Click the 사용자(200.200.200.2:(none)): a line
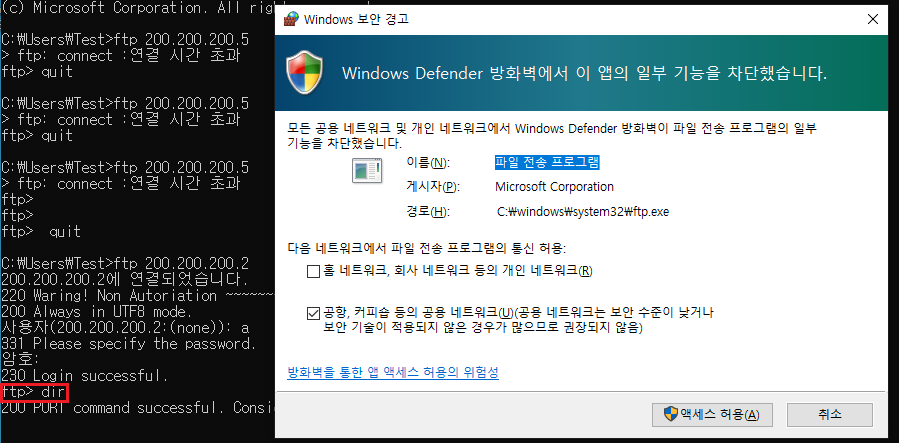The image size is (899, 443). click(x=125, y=328)
